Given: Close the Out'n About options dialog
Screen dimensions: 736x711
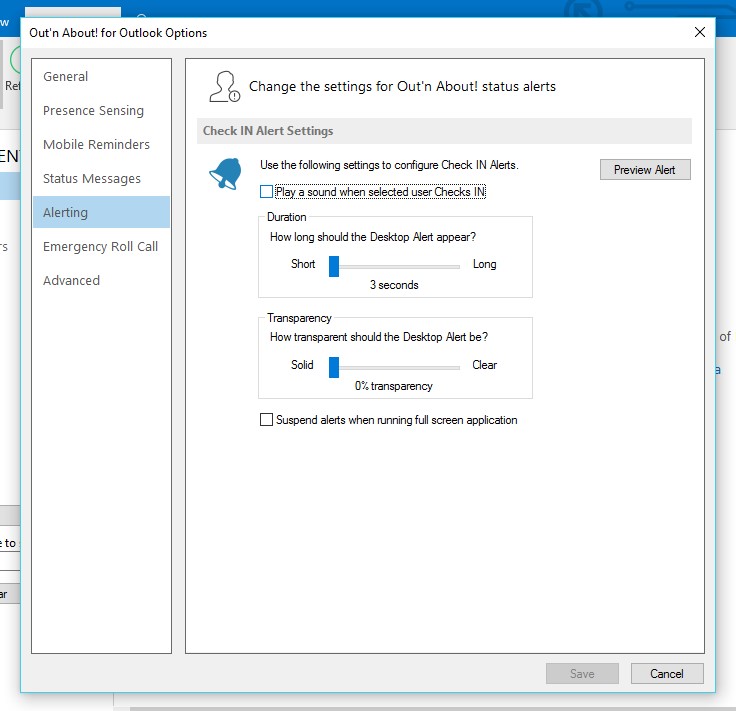Looking at the screenshot, I should coord(699,32).
